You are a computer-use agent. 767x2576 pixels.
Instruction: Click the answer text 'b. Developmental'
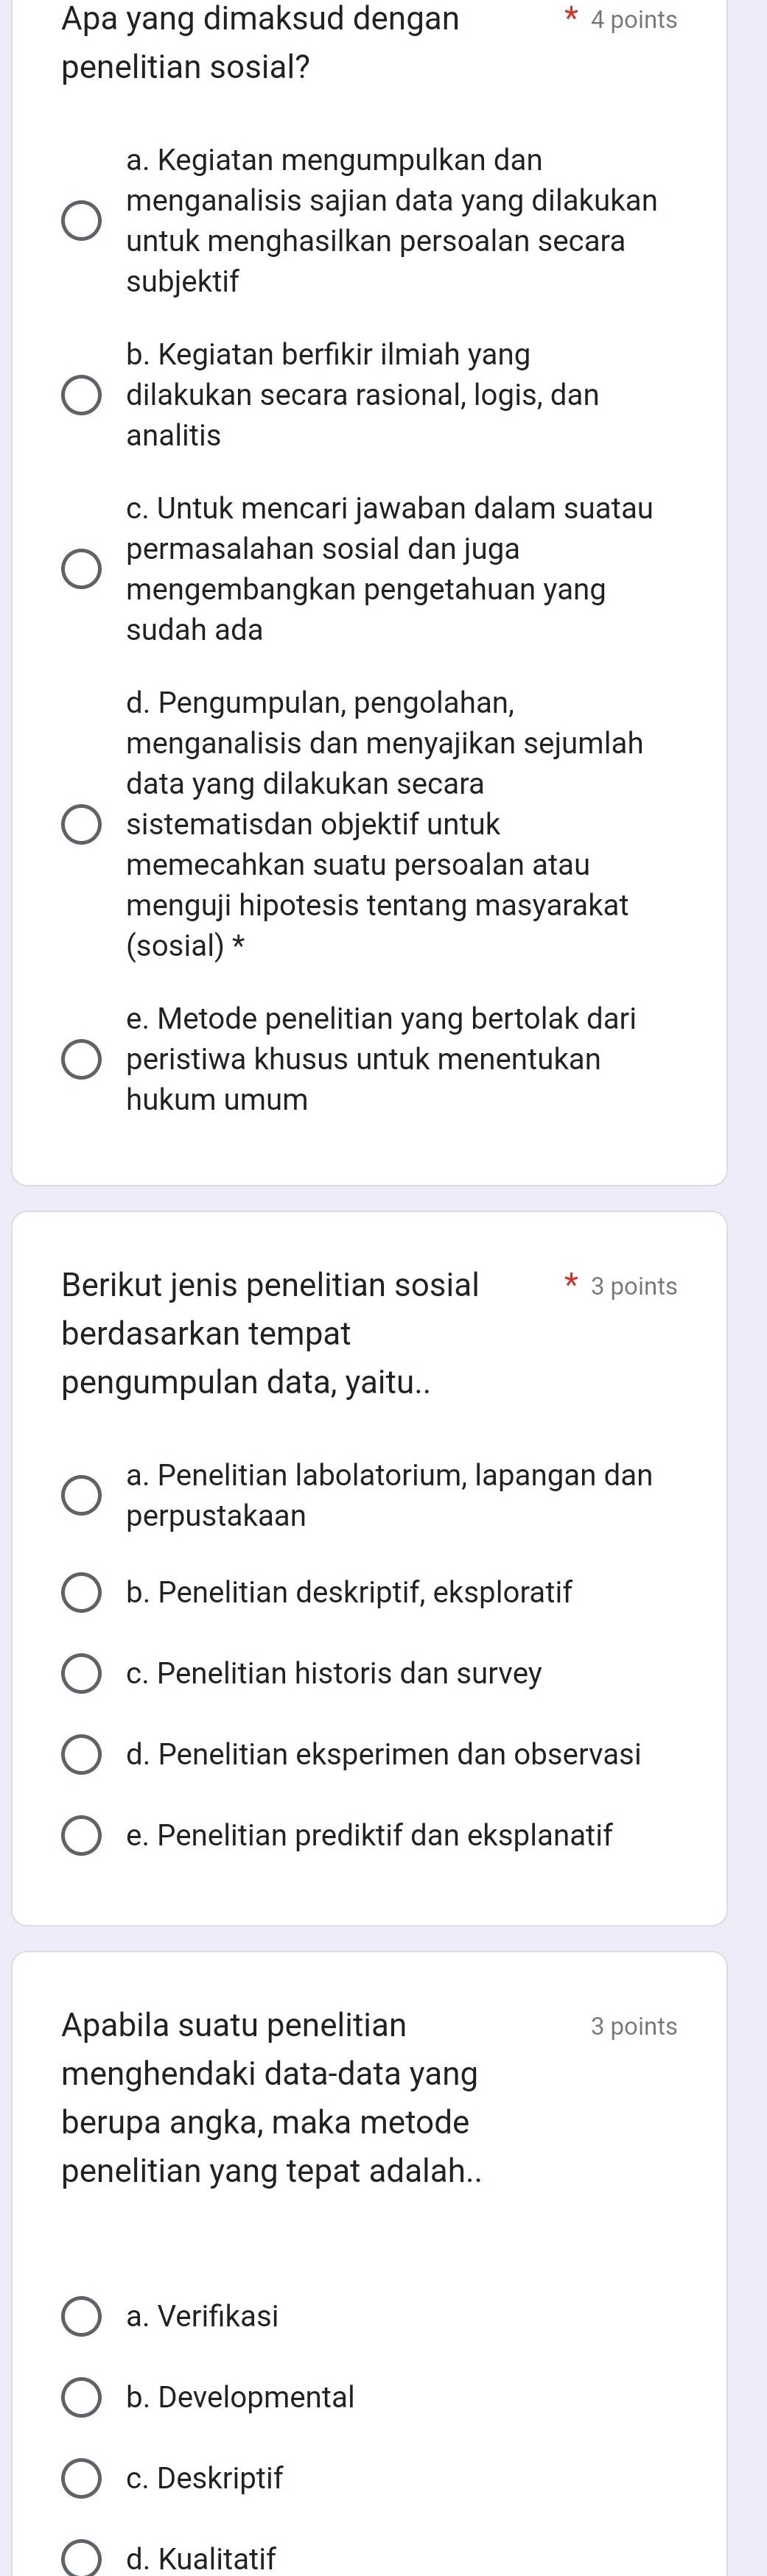pyautogui.click(x=240, y=2397)
